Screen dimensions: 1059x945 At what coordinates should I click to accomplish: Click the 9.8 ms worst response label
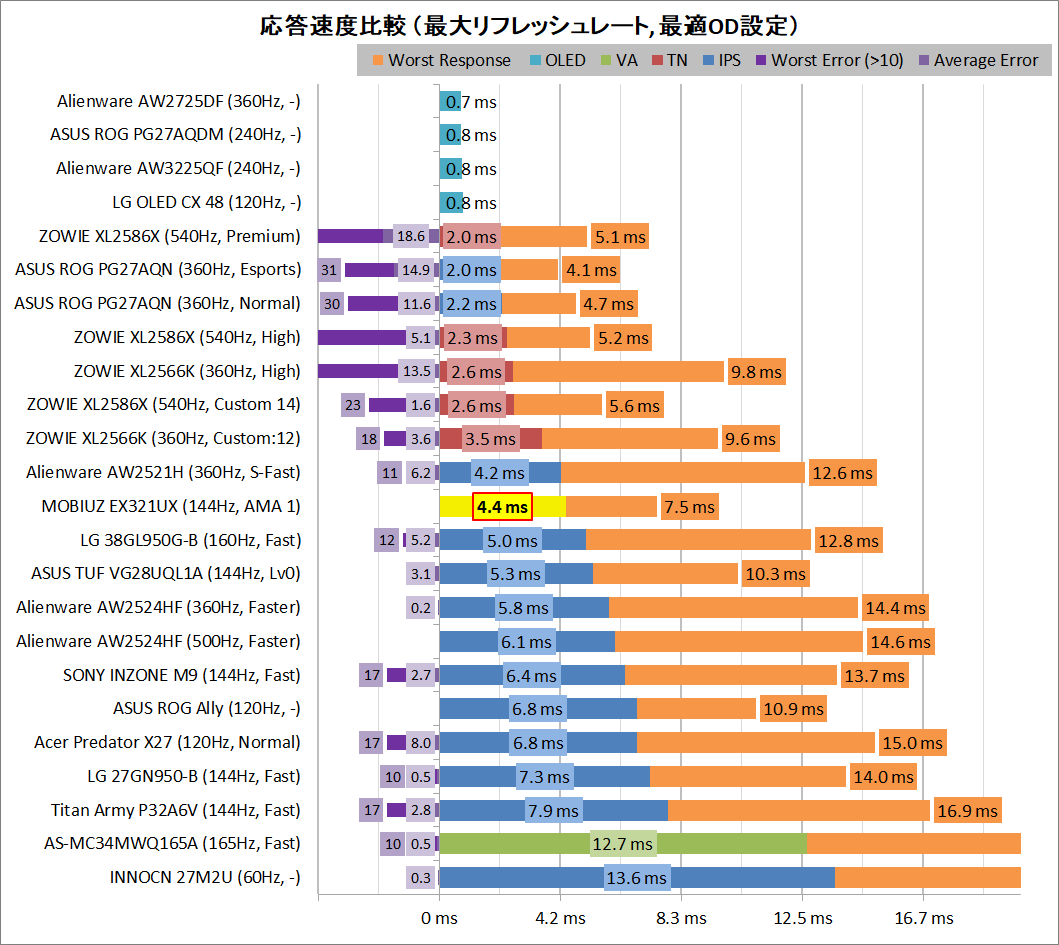[756, 372]
